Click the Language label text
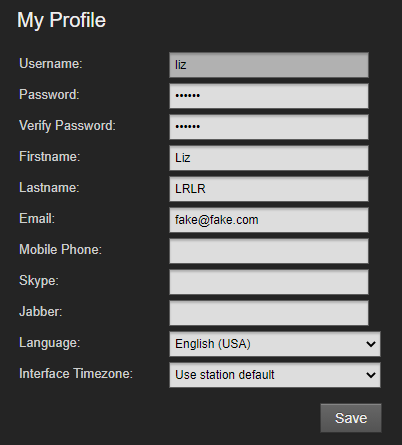The width and height of the screenshot is (402, 445). pyautogui.click(x=50, y=343)
